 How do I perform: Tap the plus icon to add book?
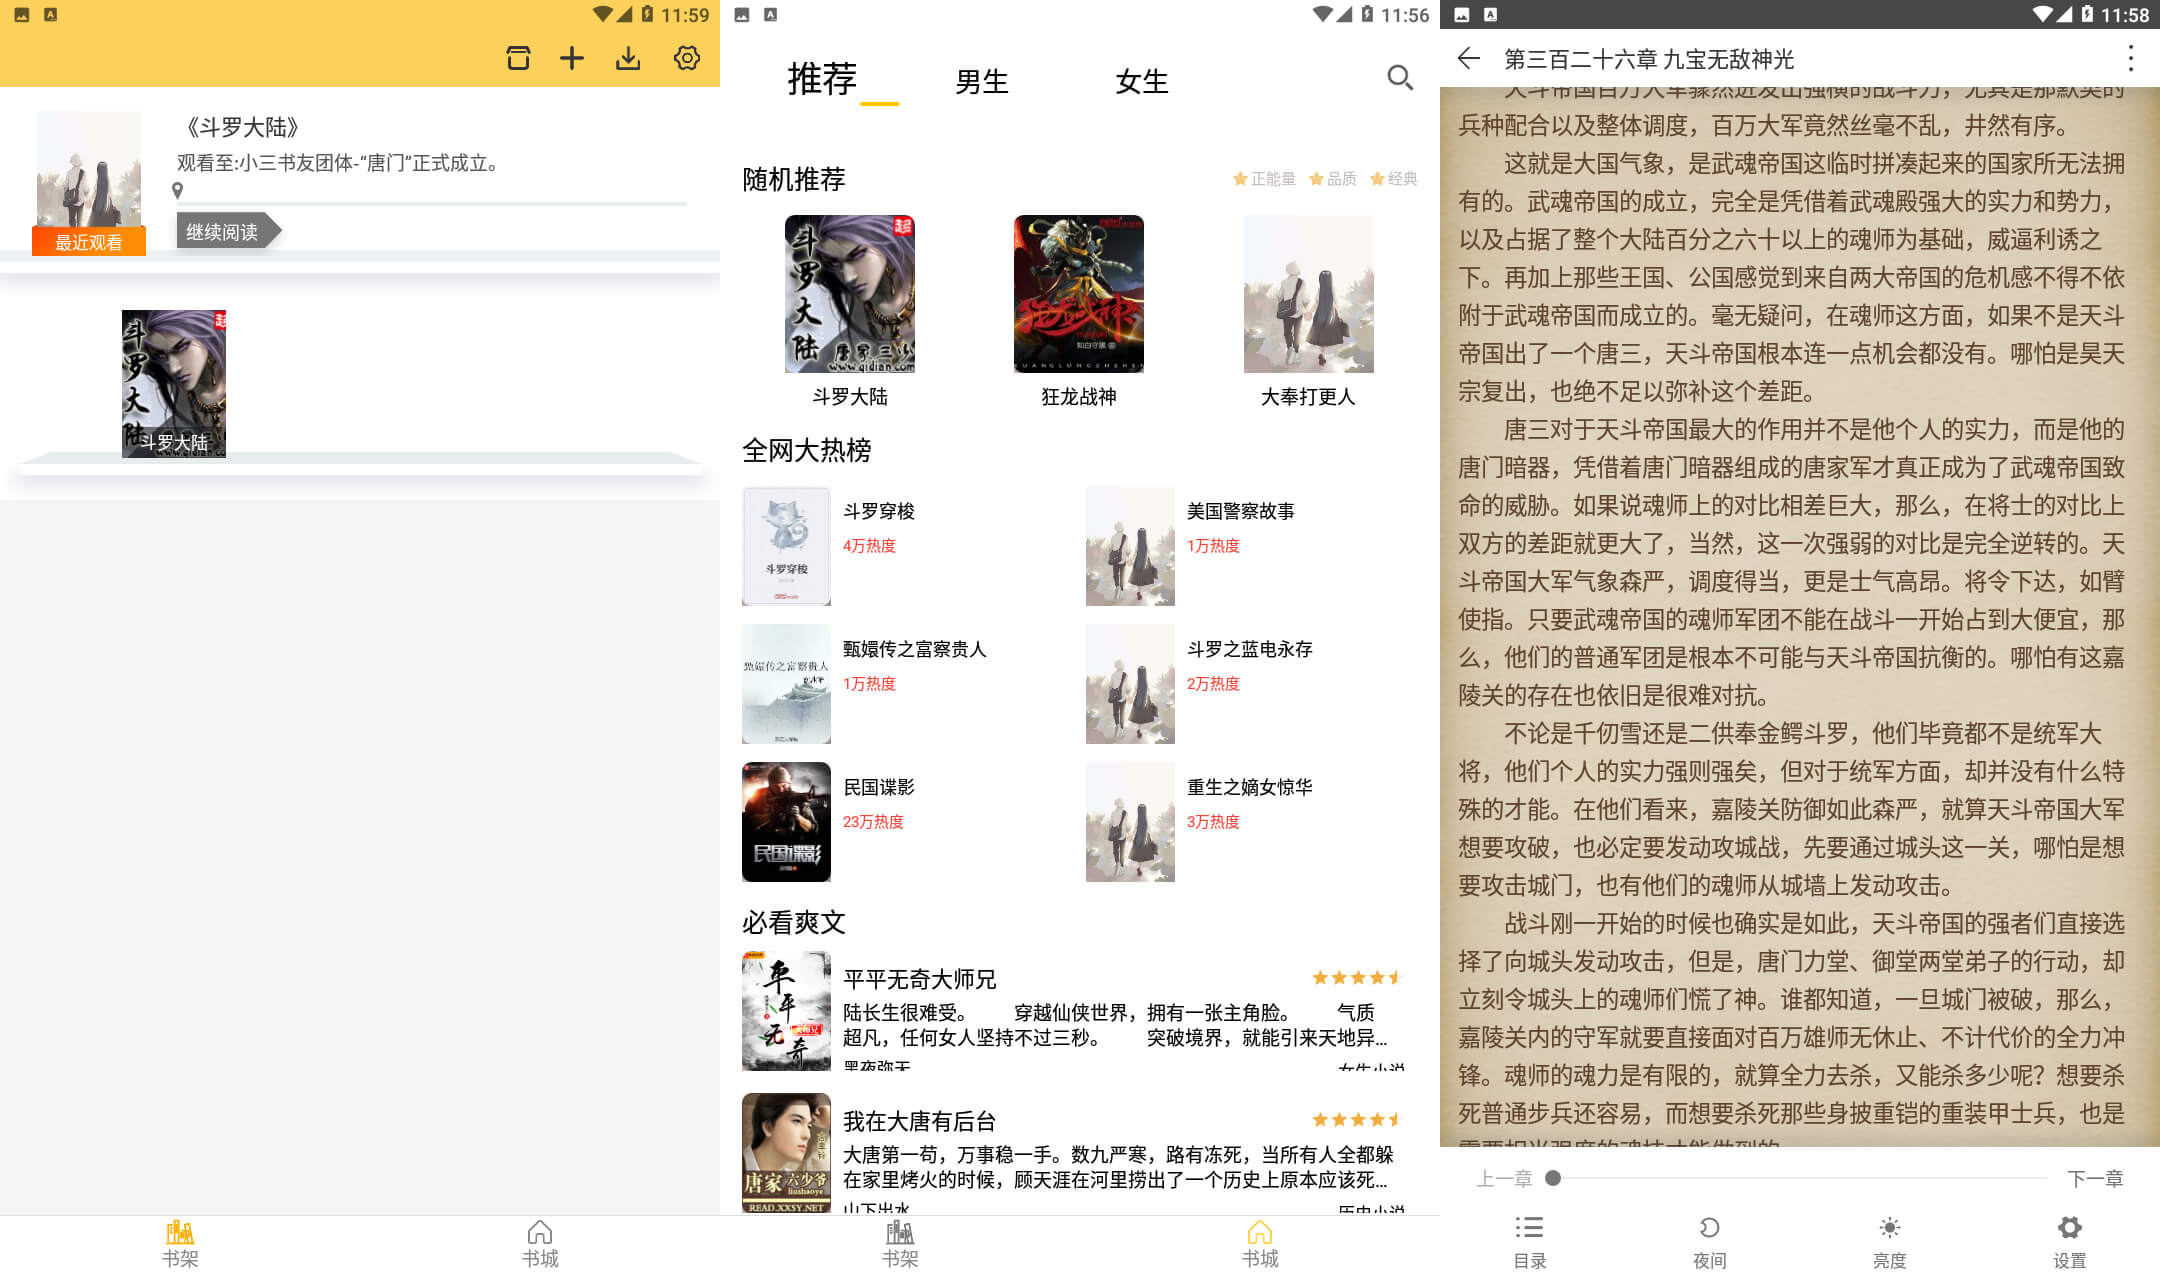pyautogui.click(x=572, y=58)
